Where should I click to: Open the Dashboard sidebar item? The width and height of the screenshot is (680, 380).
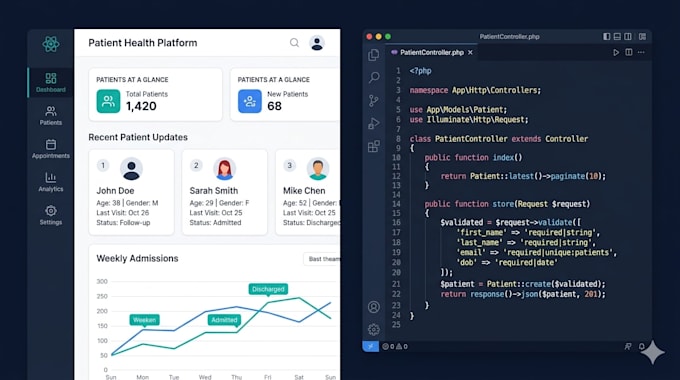[51, 82]
